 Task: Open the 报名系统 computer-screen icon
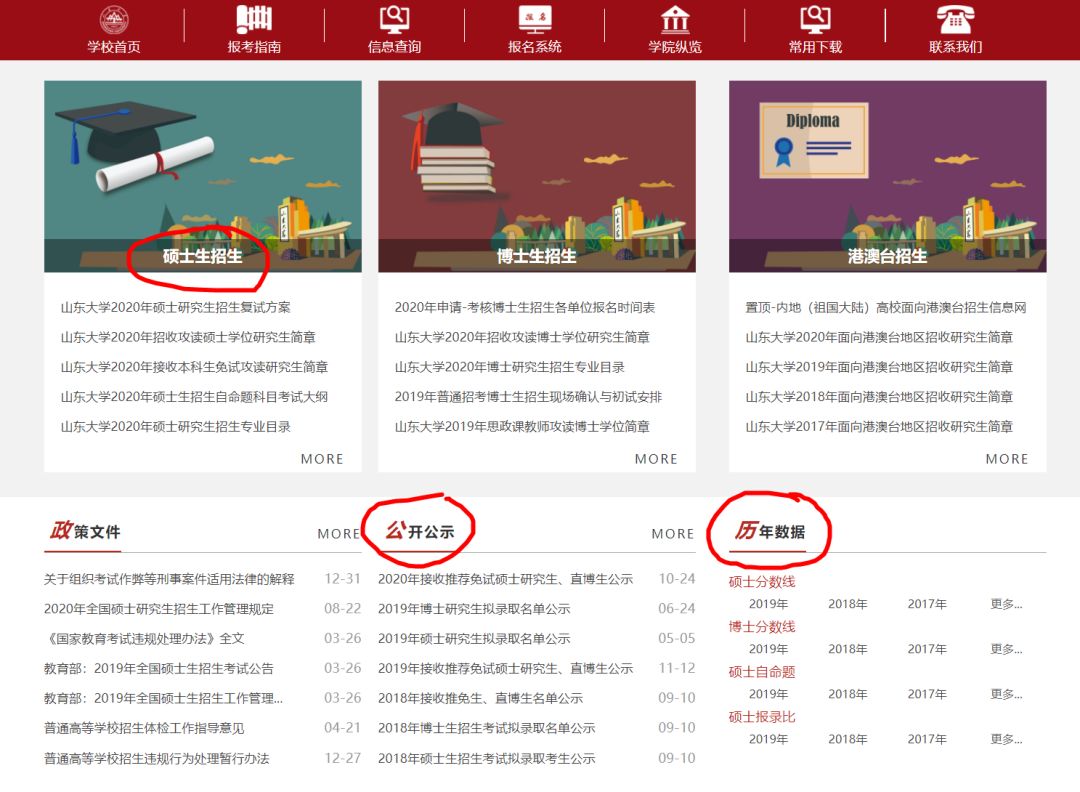(x=535, y=17)
